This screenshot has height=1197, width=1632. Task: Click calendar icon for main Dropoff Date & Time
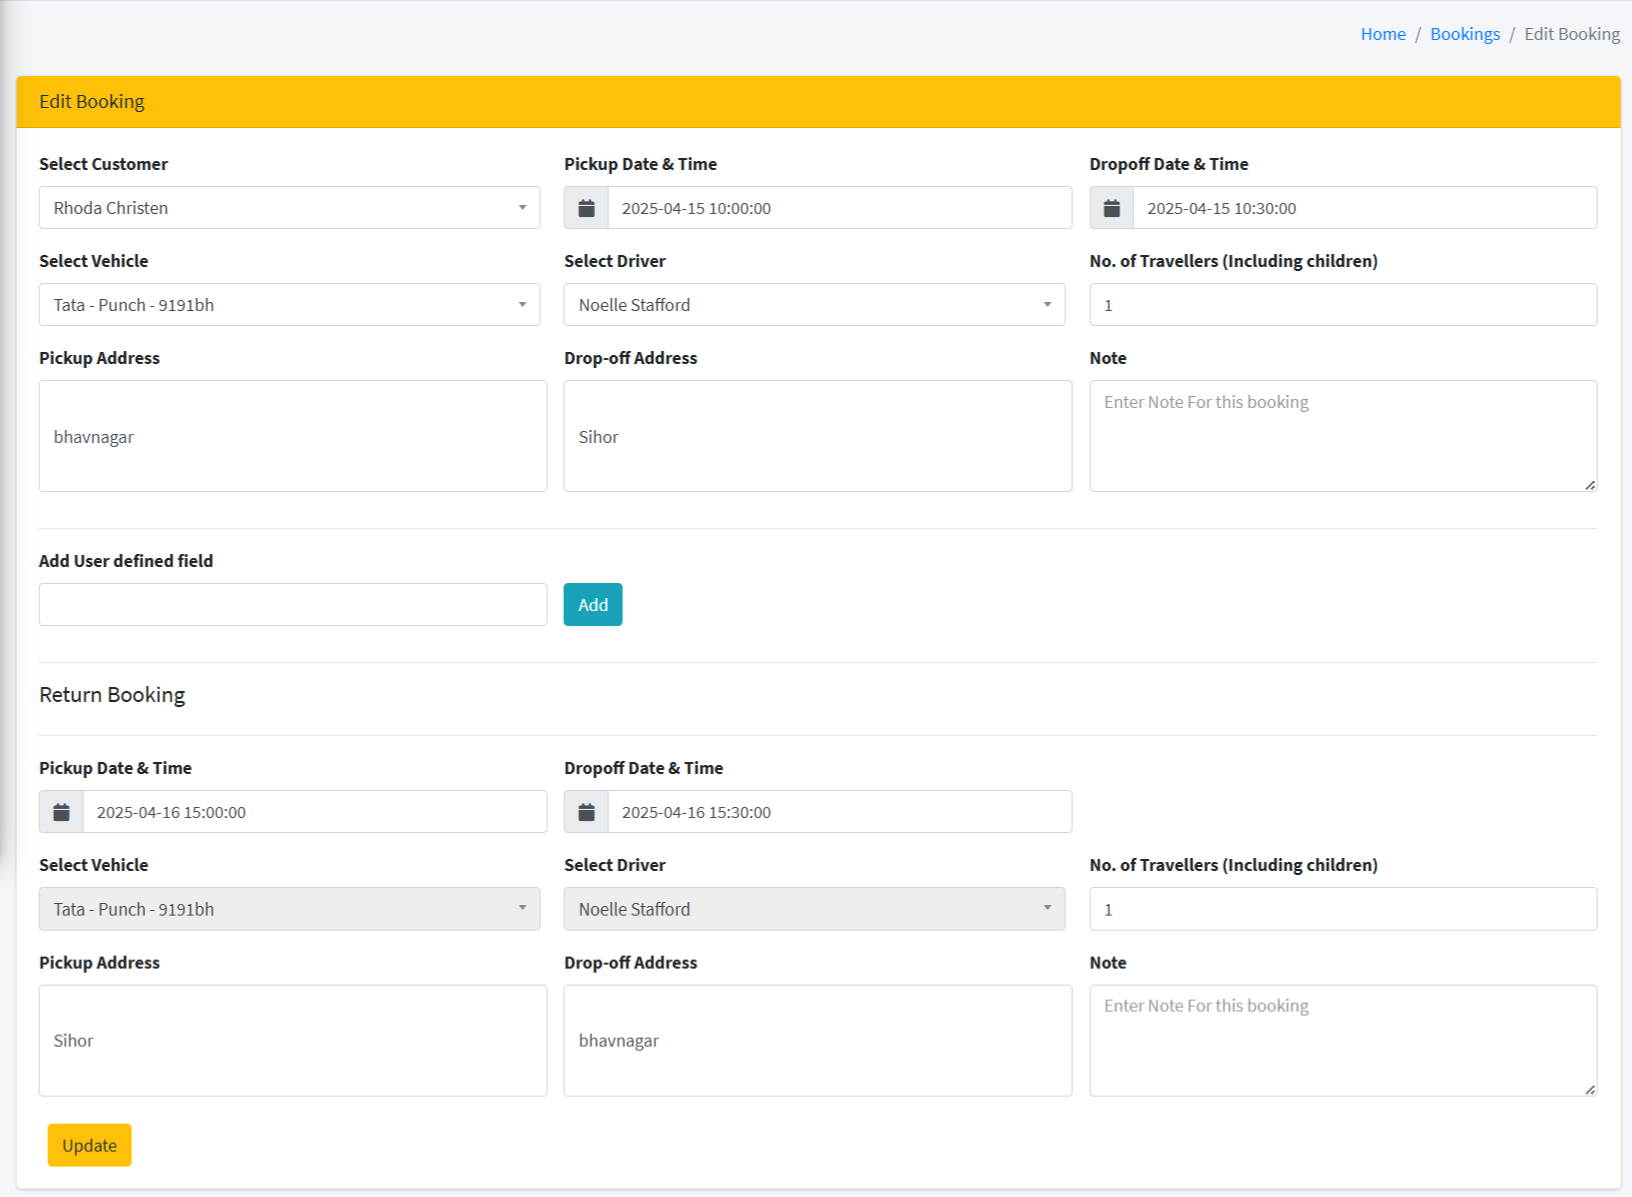pos(1111,208)
